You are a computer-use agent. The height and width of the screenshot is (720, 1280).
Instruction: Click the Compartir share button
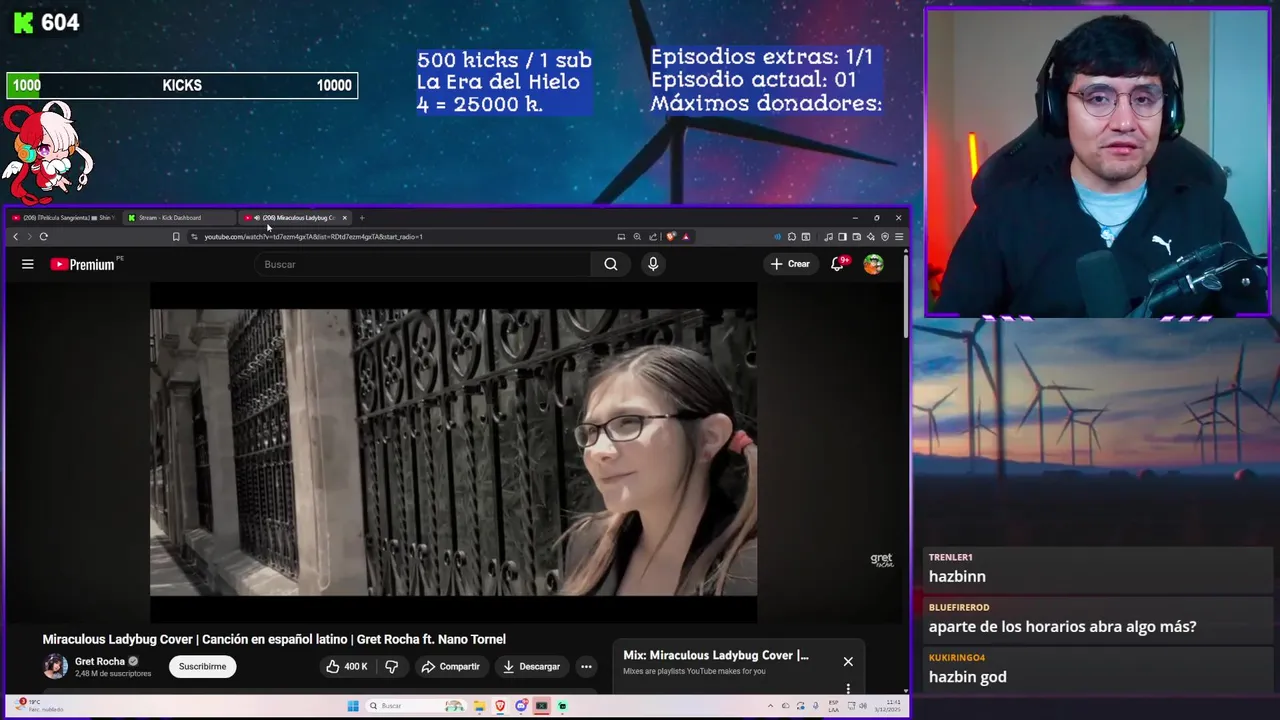pyautogui.click(x=450, y=666)
